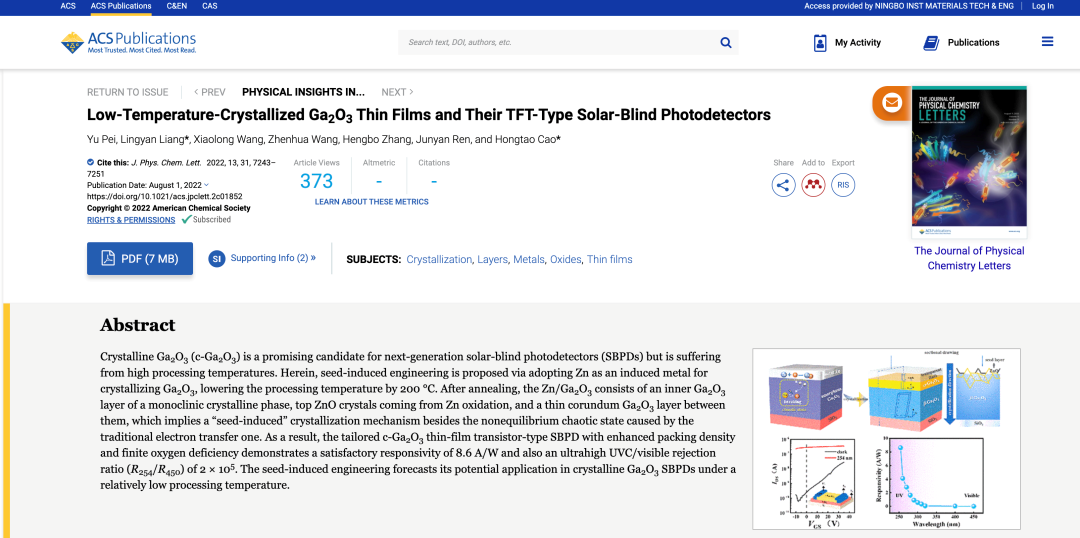Screen dimensions: 1080x538
Task: Open the Crystallization subject link
Action: click(439, 259)
